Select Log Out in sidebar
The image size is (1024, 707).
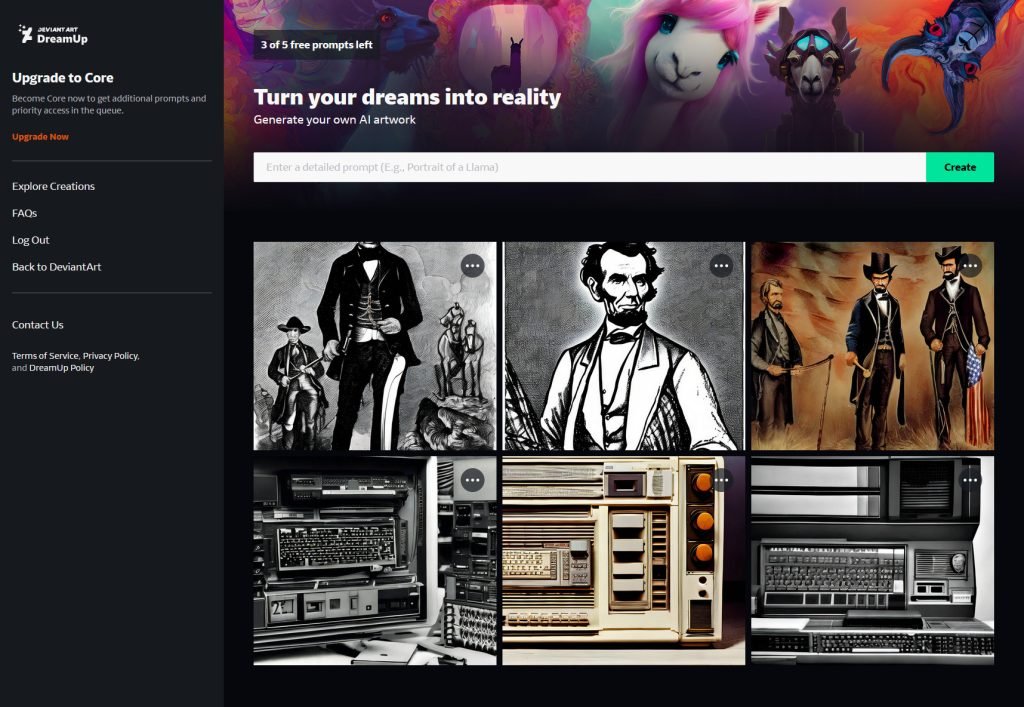point(30,240)
